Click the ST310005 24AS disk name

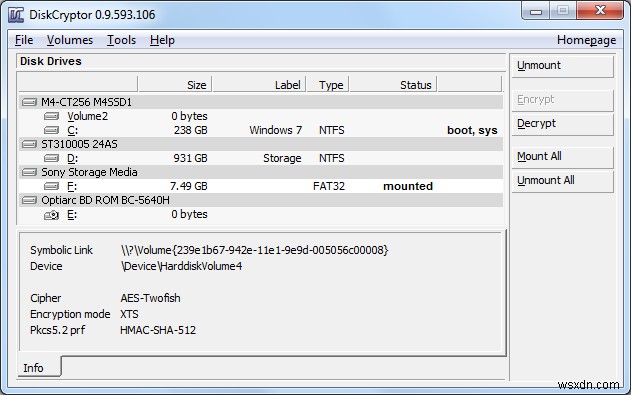[79, 144]
